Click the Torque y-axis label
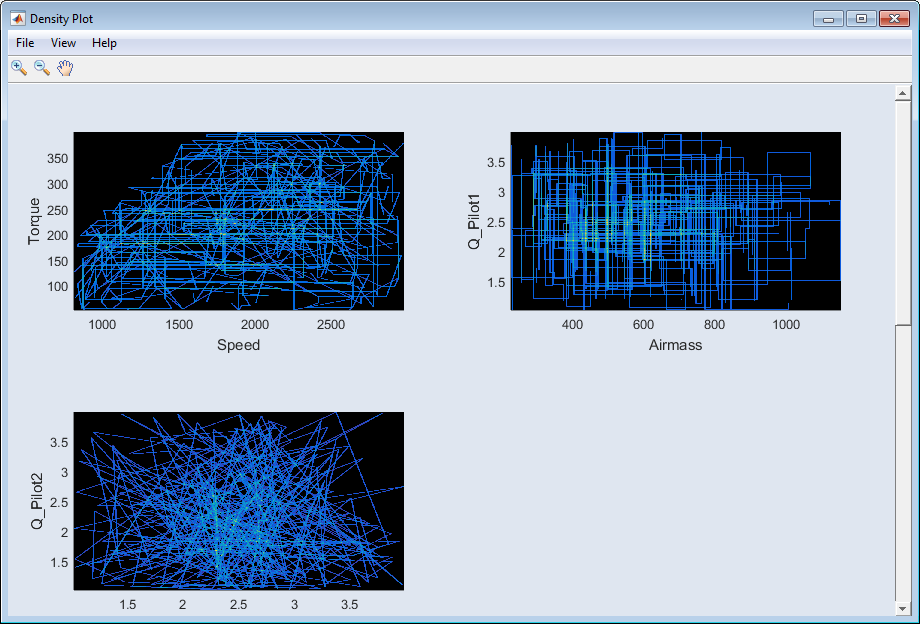The width and height of the screenshot is (920, 624). 35,221
